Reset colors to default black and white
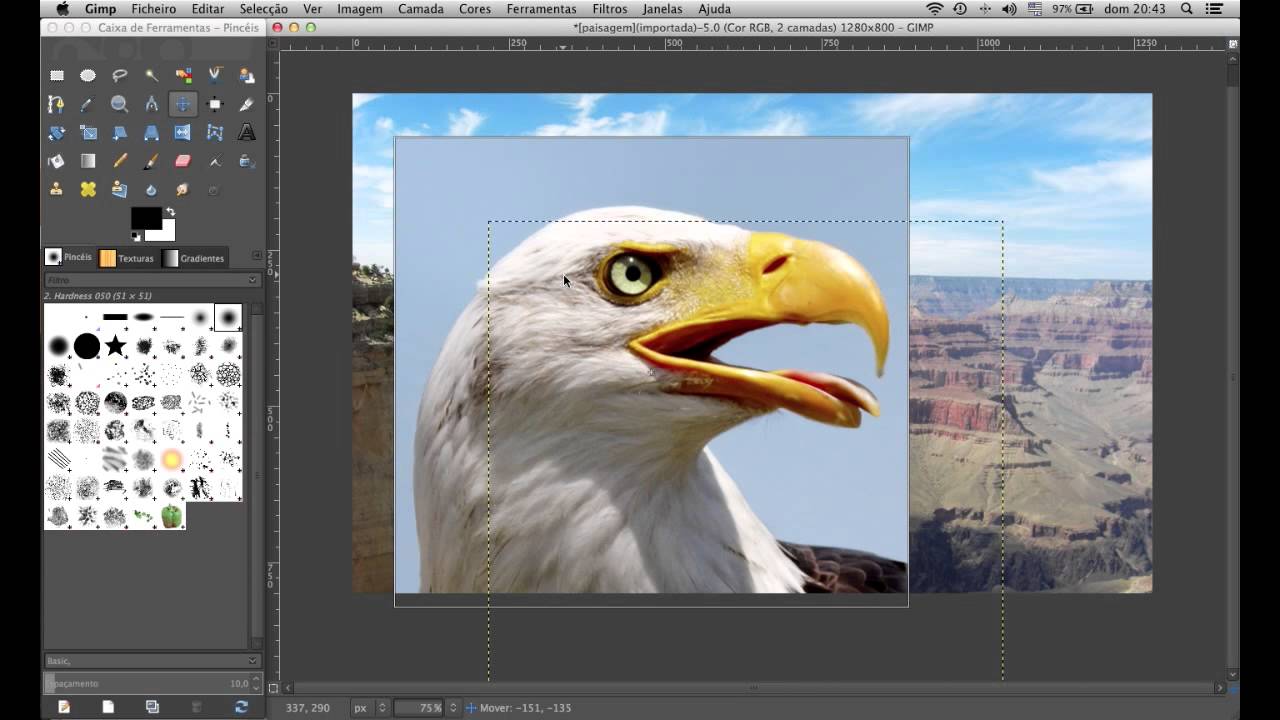The height and width of the screenshot is (720, 1280). click(136, 237)
